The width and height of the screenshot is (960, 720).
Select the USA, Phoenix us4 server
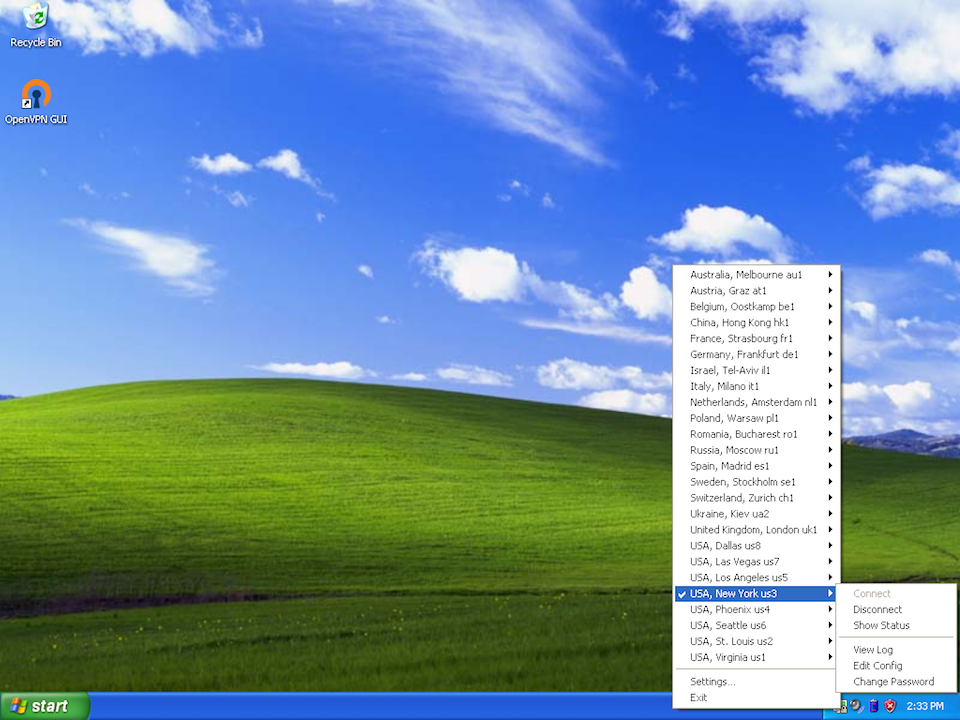(x=756, y=609)
